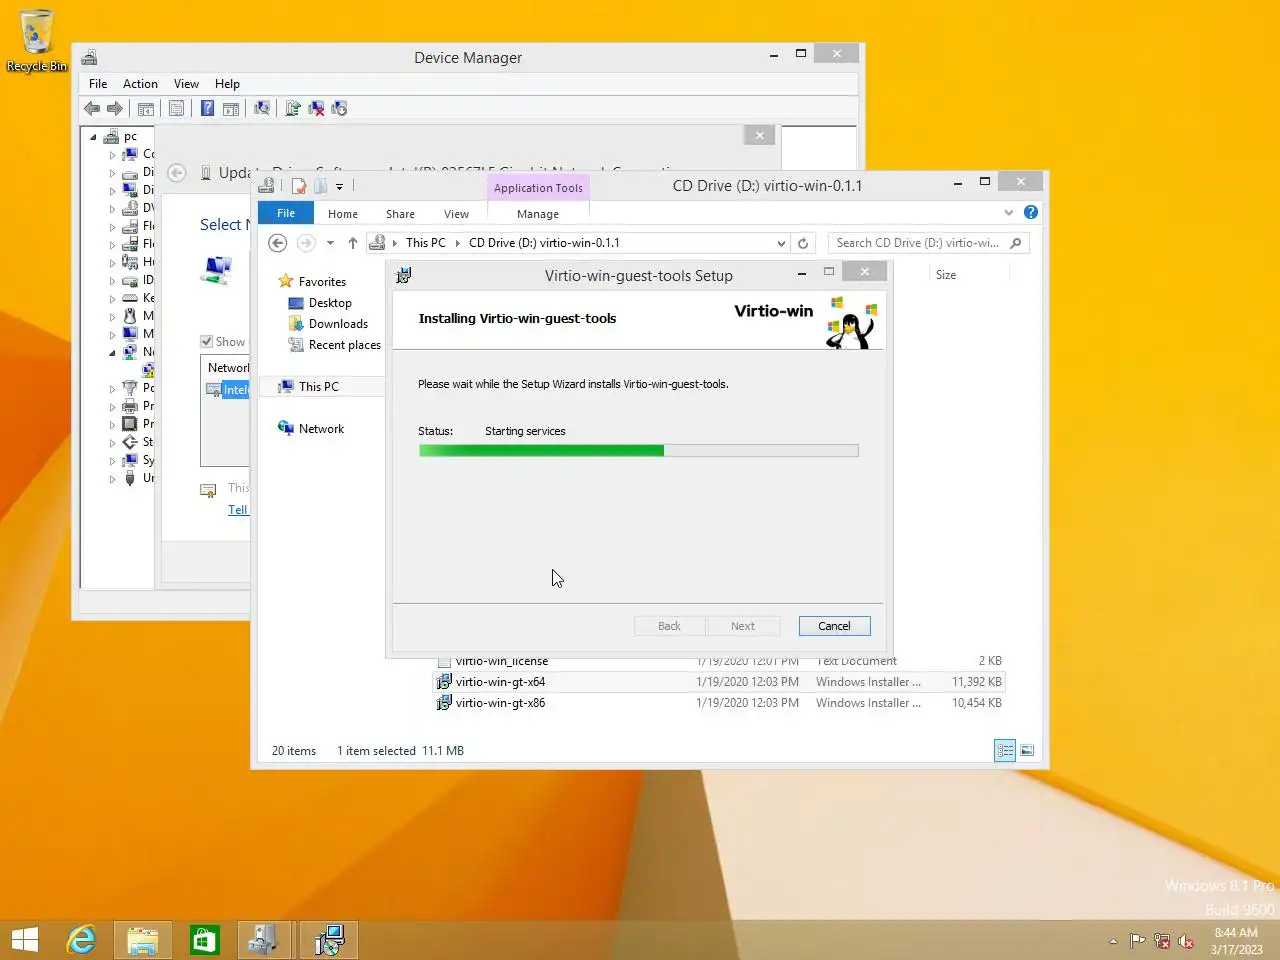Open Customize Quick Access Toolbar dropdown

[339, 186]
